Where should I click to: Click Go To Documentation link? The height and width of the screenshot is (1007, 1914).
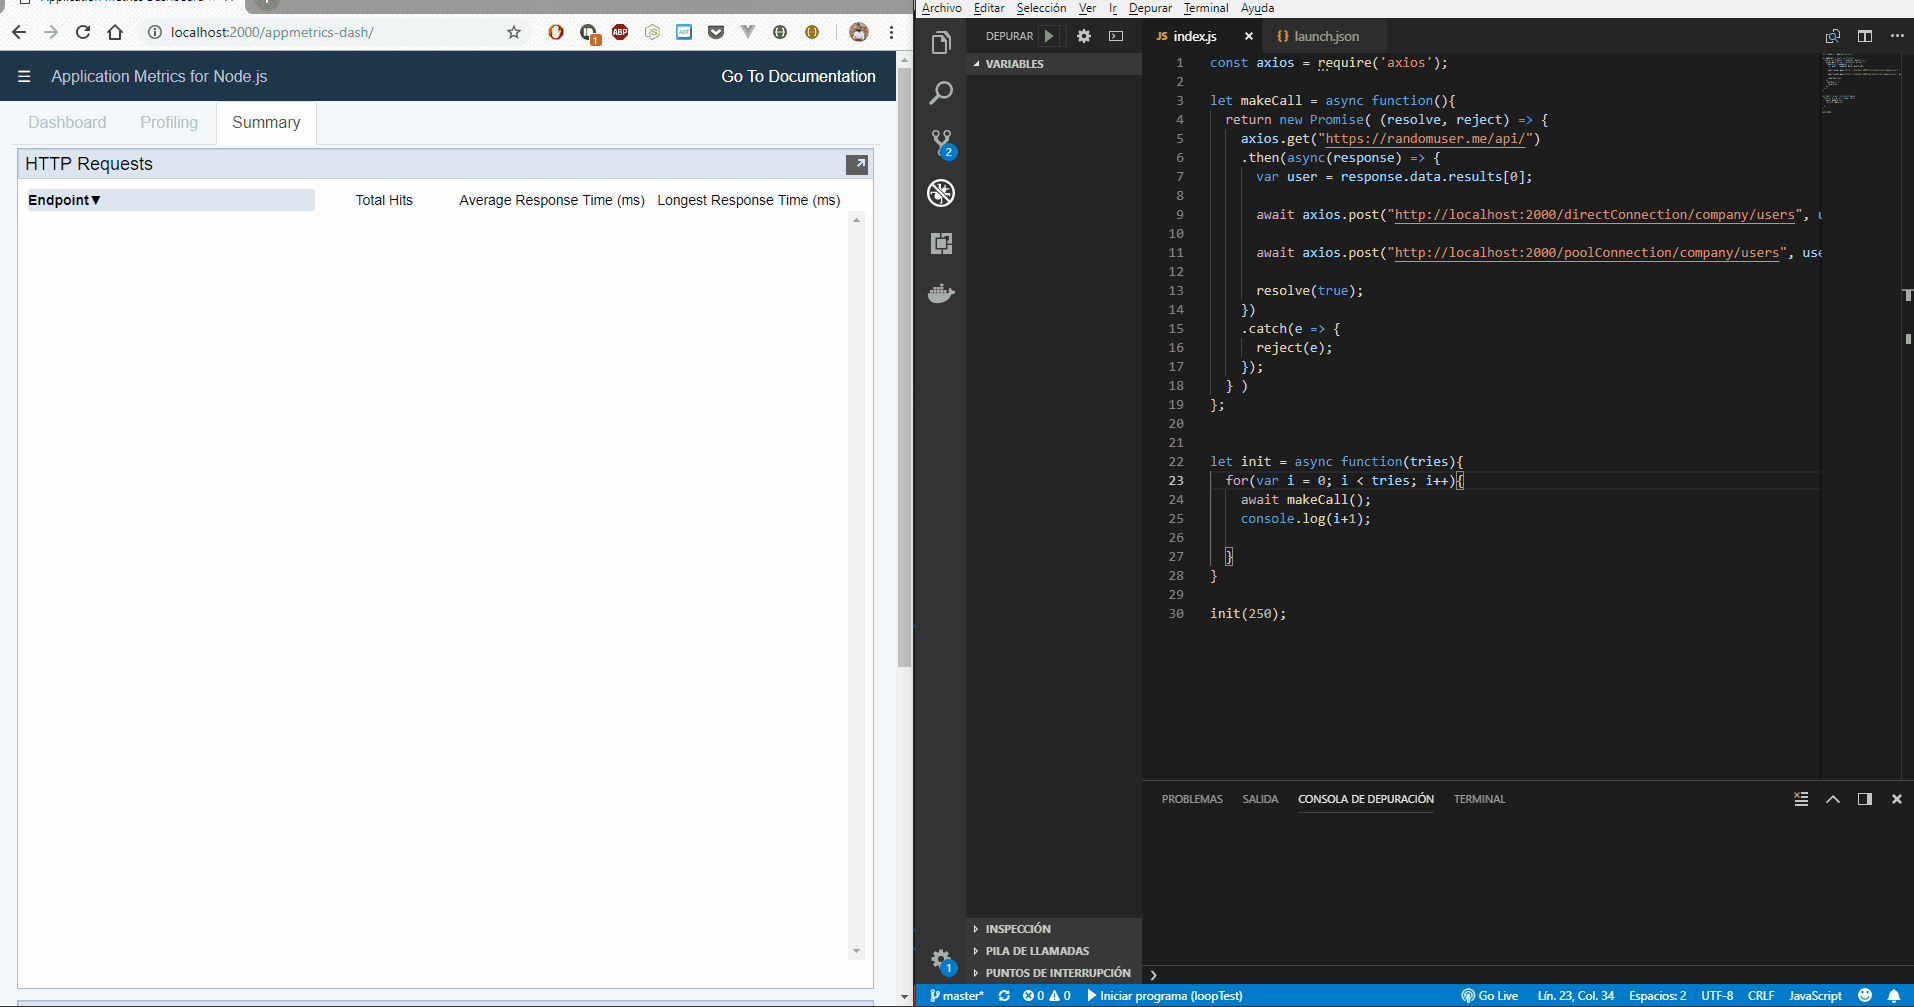tap(797, 76)
